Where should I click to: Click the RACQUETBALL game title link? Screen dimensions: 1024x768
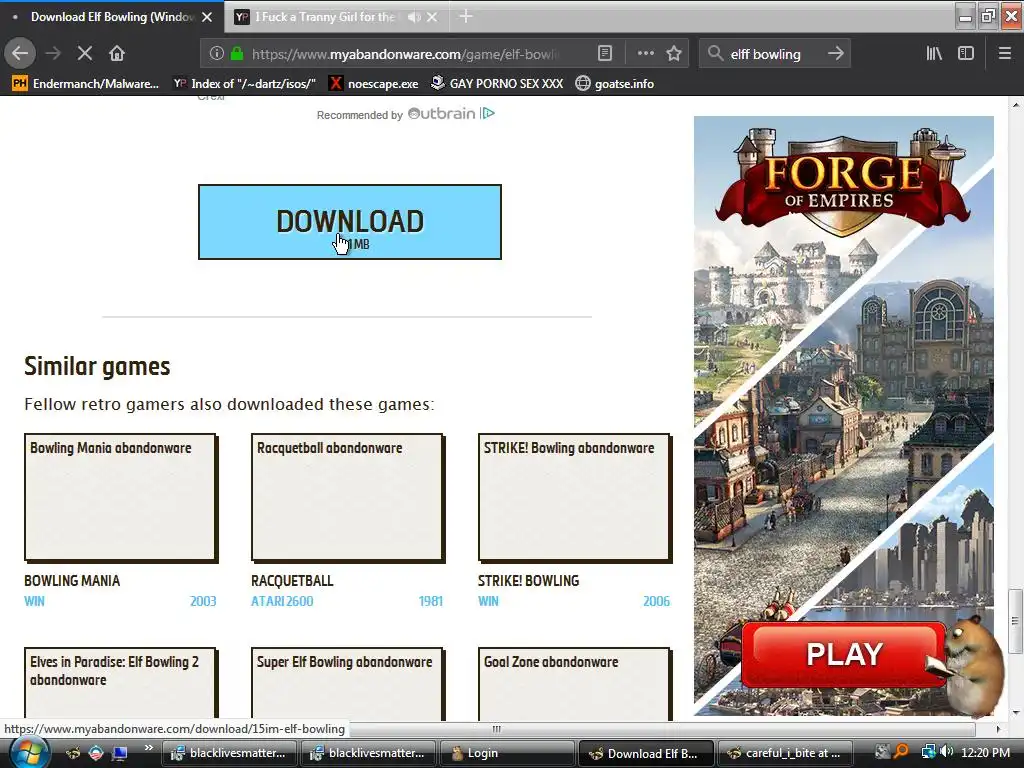click(x=292, y=581)
